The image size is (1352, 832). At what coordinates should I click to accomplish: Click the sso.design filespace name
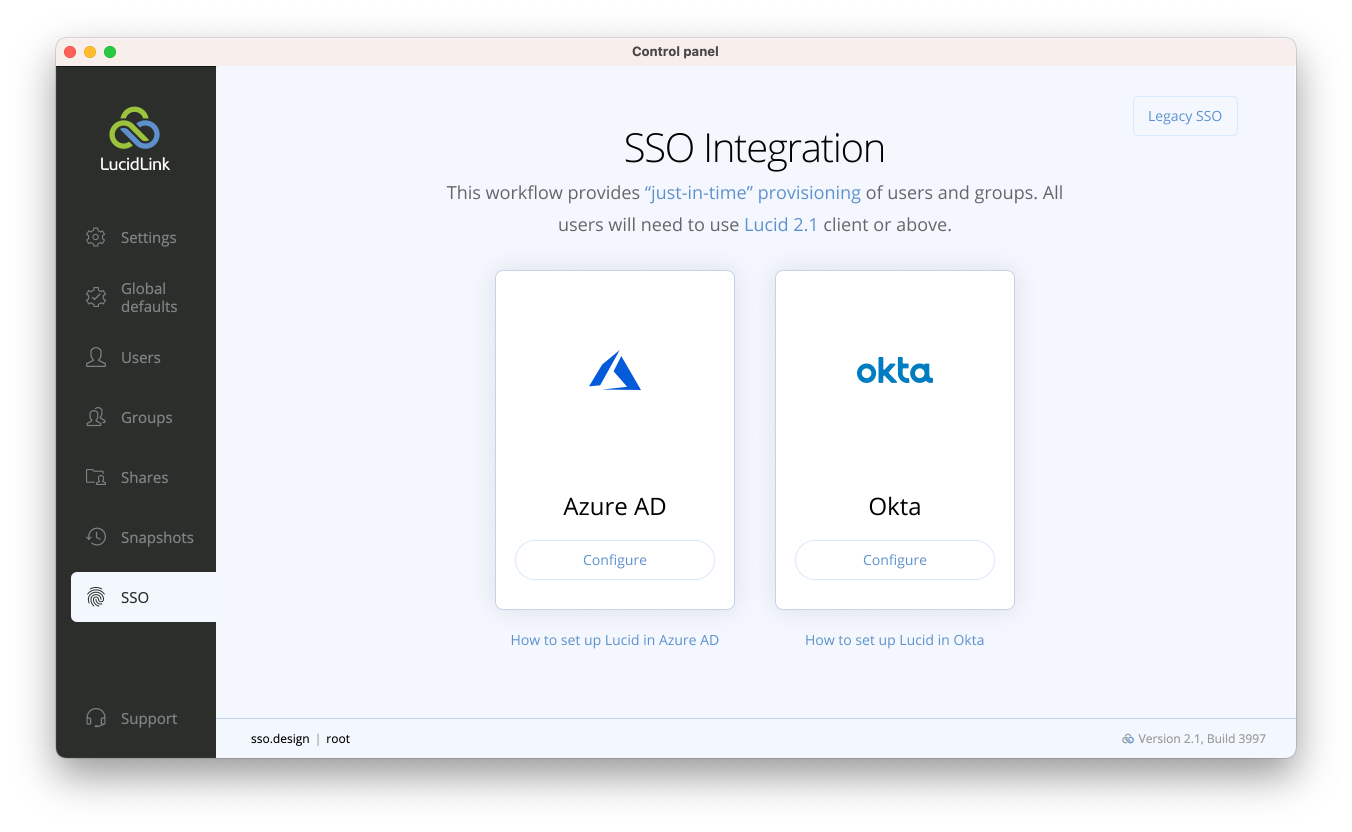[280, 739]
